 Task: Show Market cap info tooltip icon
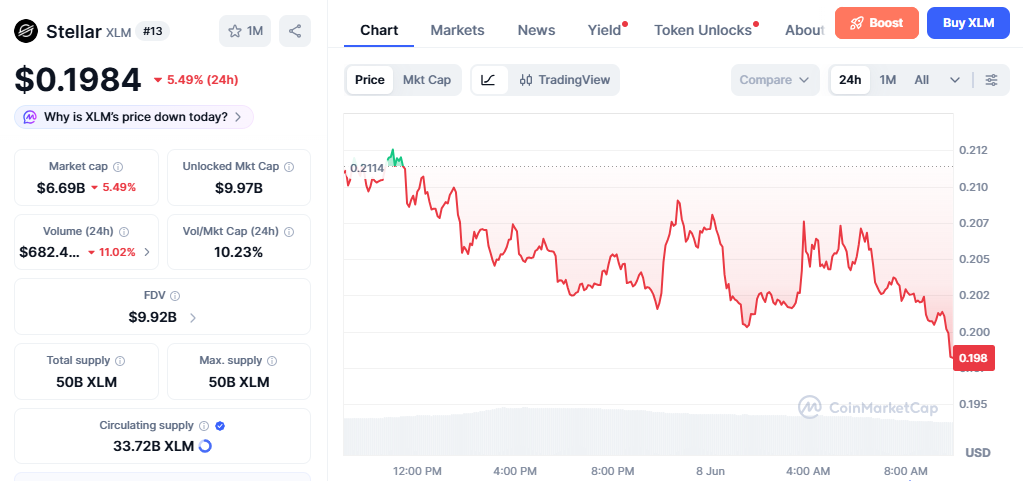pyautogui.click(x=119, y=167)
